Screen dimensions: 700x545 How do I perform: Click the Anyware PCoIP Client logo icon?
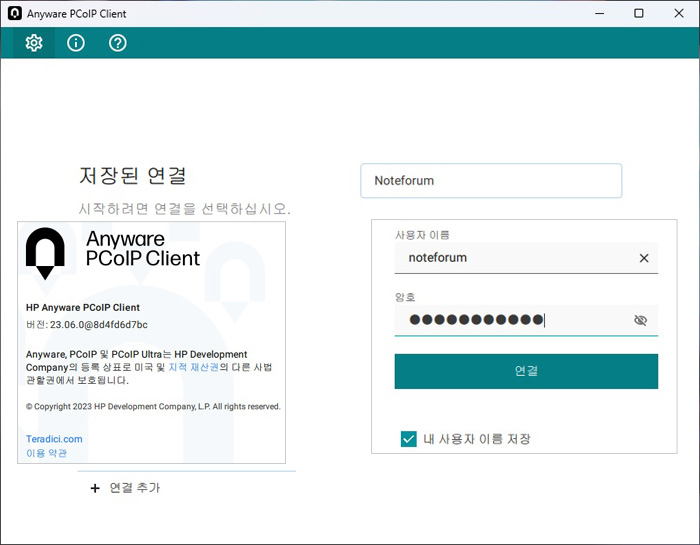(45, 253)
